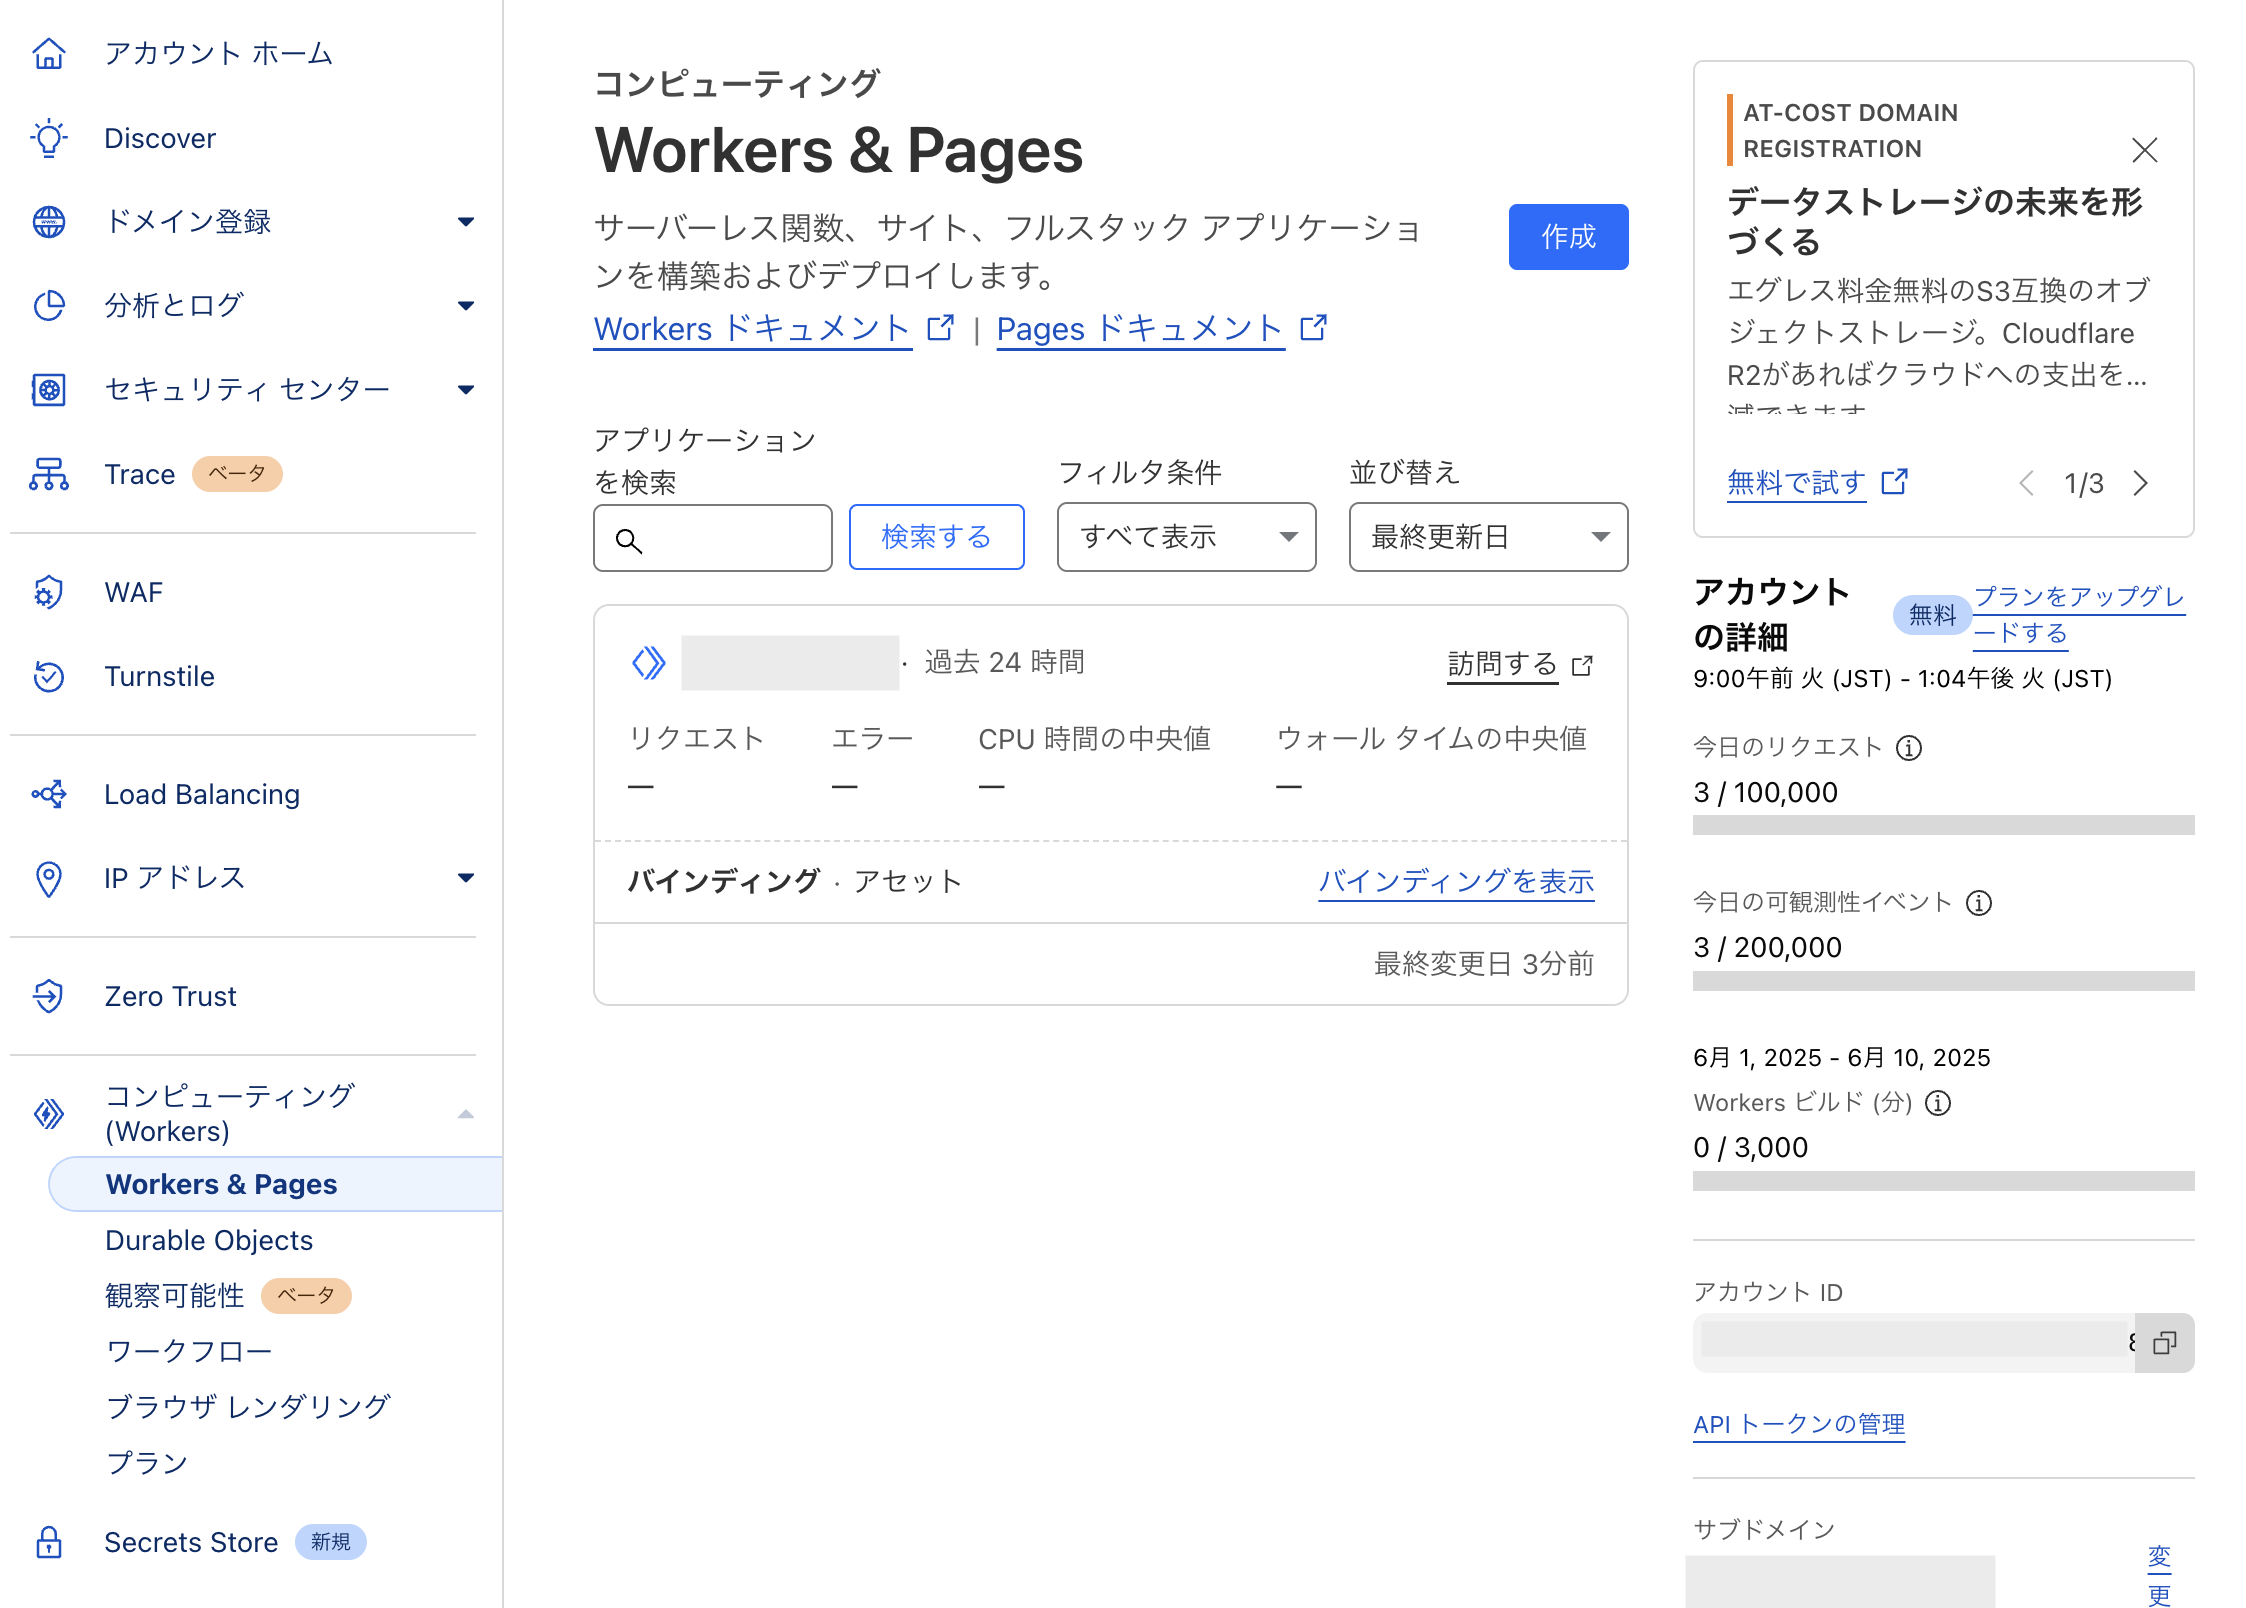Image resolution: width=2246 pixels, height=1608 pixels.
Task: Click info icon beside 今日のリクエスト
Action: [1908, 747]
